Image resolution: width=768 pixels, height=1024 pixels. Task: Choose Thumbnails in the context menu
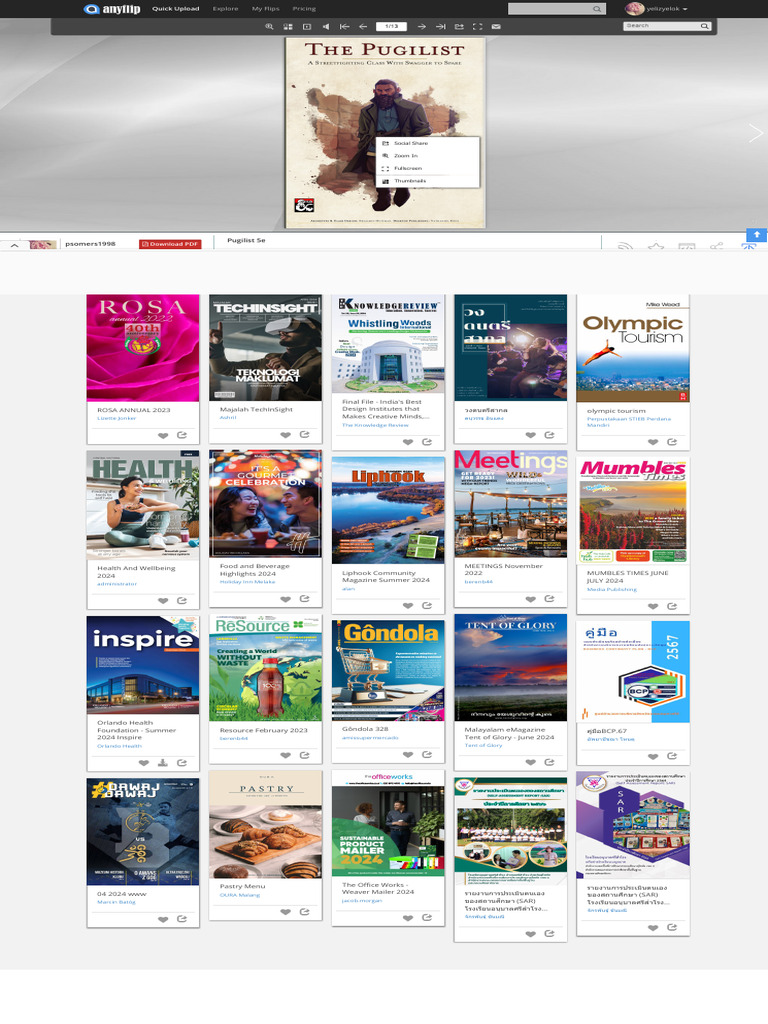click(409, 181)
